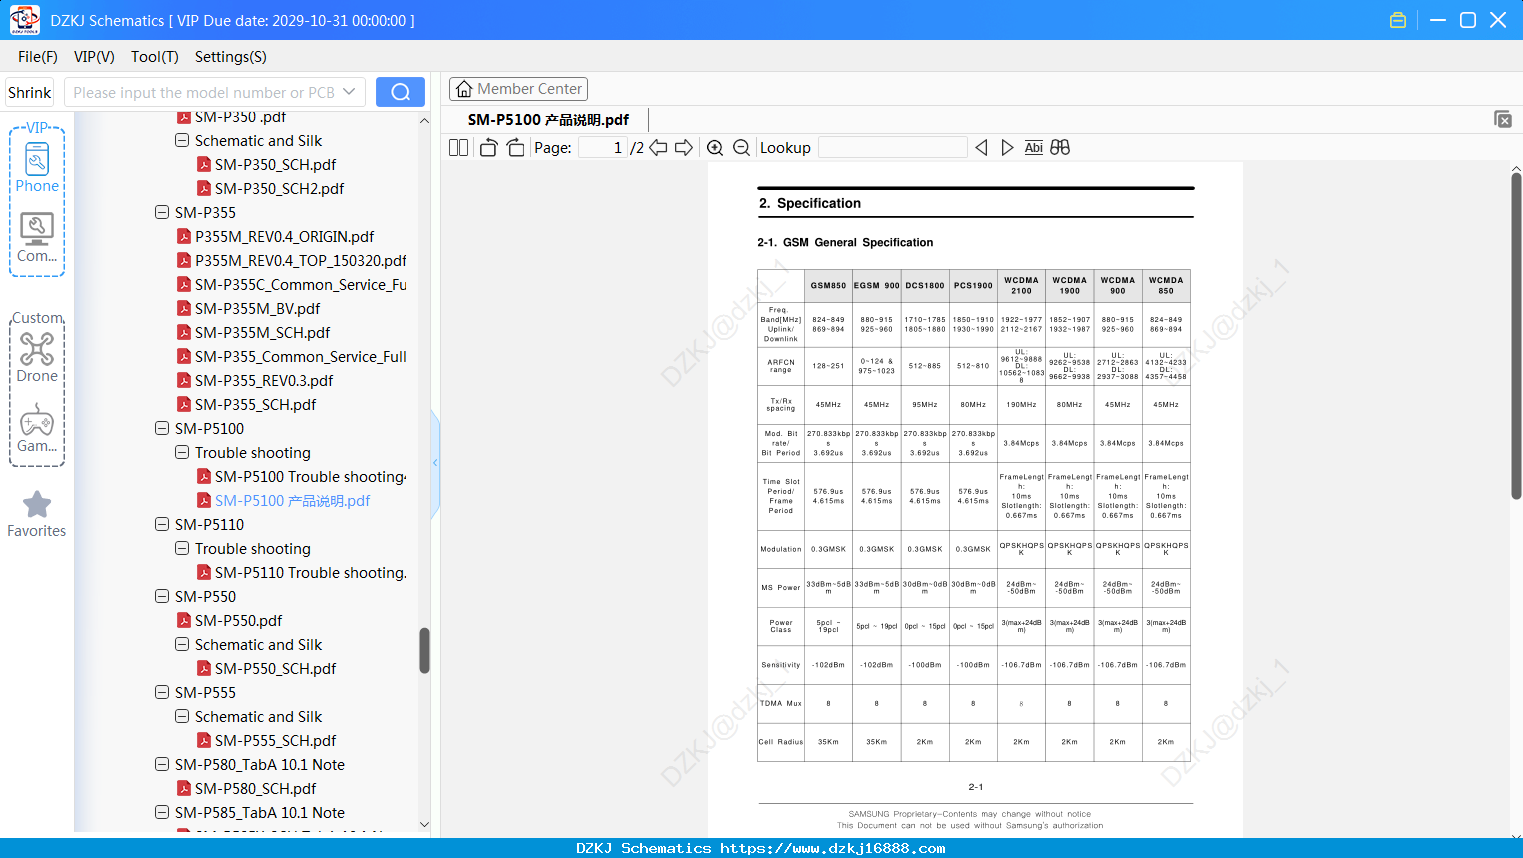
Task: Collapse Schematic and Silk under SM-P550
Action: tap(182, 644)
